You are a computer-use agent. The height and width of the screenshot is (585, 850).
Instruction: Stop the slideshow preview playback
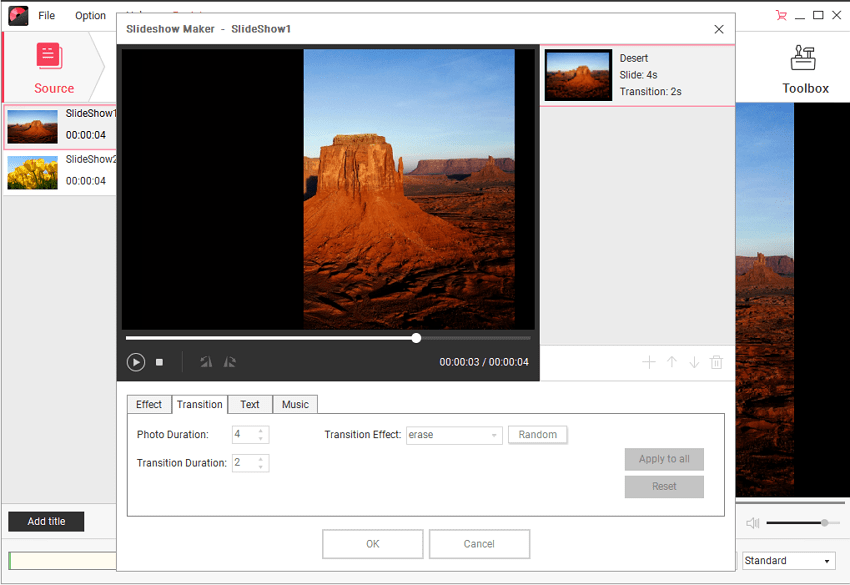[x=159, y=362]
